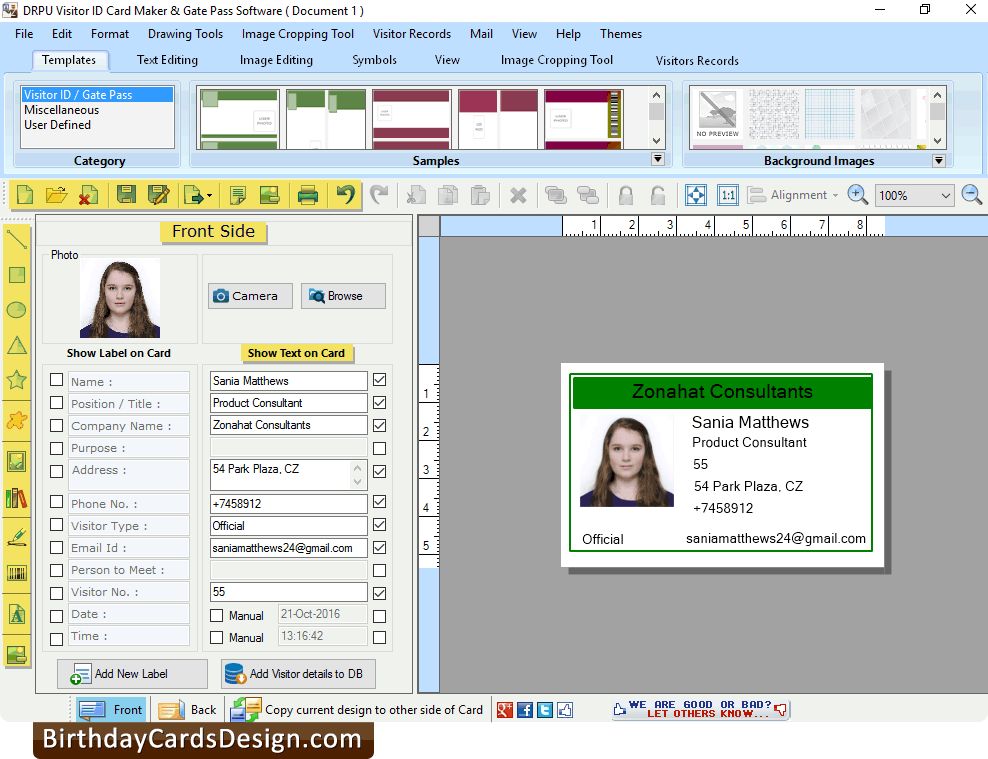
Task: Click the Zoom In magnifier icon
Action: 857,195
